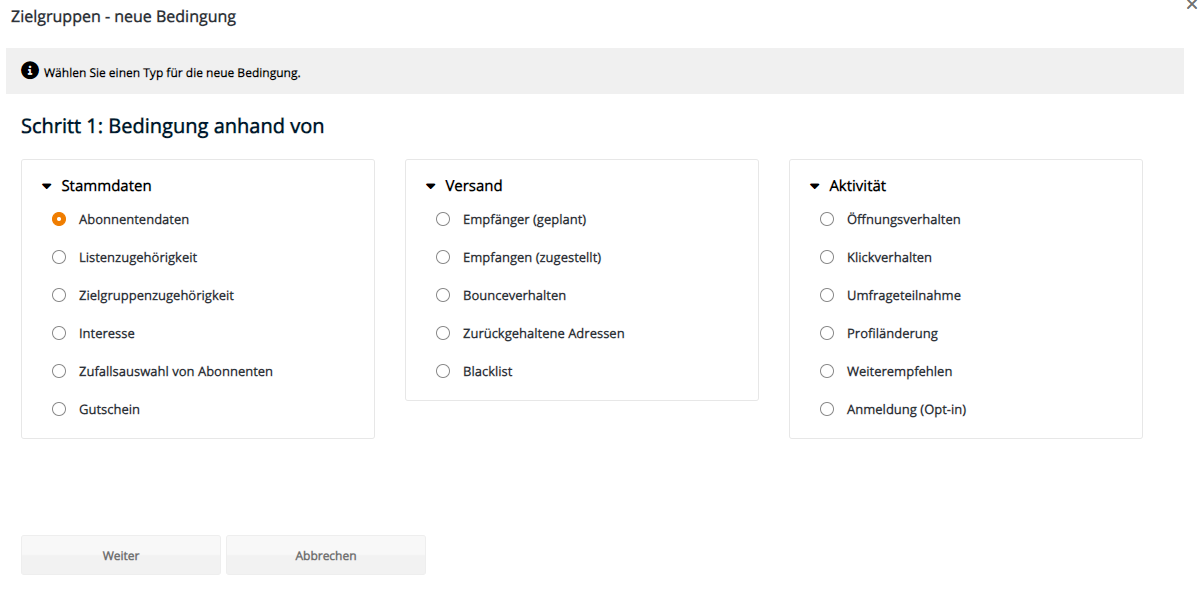
Task: Select the Zielgruppenzugehörigkeit radio button
Action: (x=59, y=295)
